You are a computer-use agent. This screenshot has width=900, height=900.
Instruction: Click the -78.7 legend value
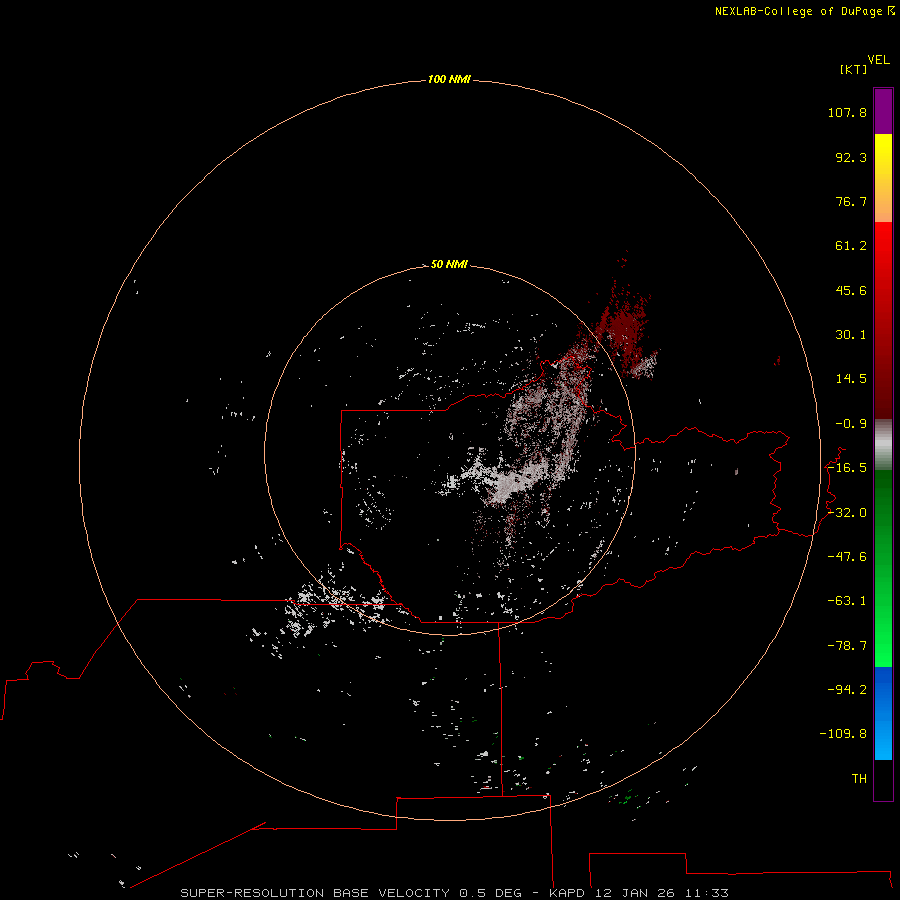[847, 646]
